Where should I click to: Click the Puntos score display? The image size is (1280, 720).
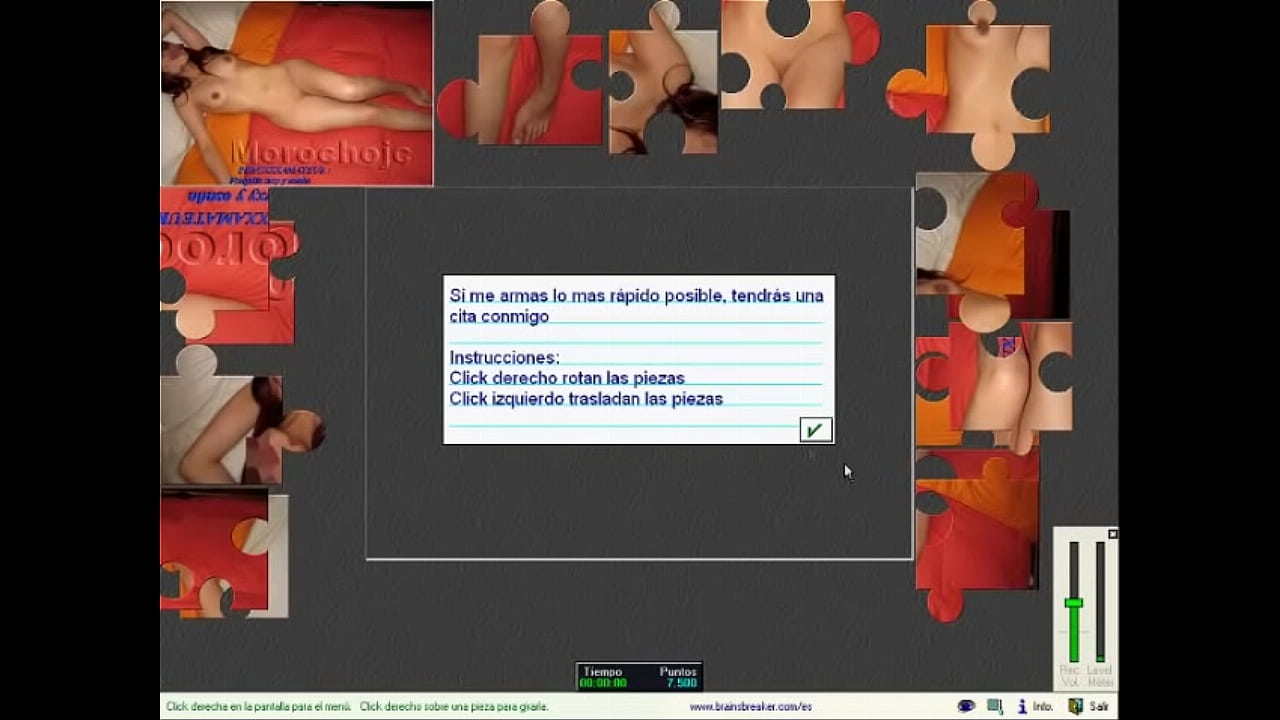click(x=679, y=678)
